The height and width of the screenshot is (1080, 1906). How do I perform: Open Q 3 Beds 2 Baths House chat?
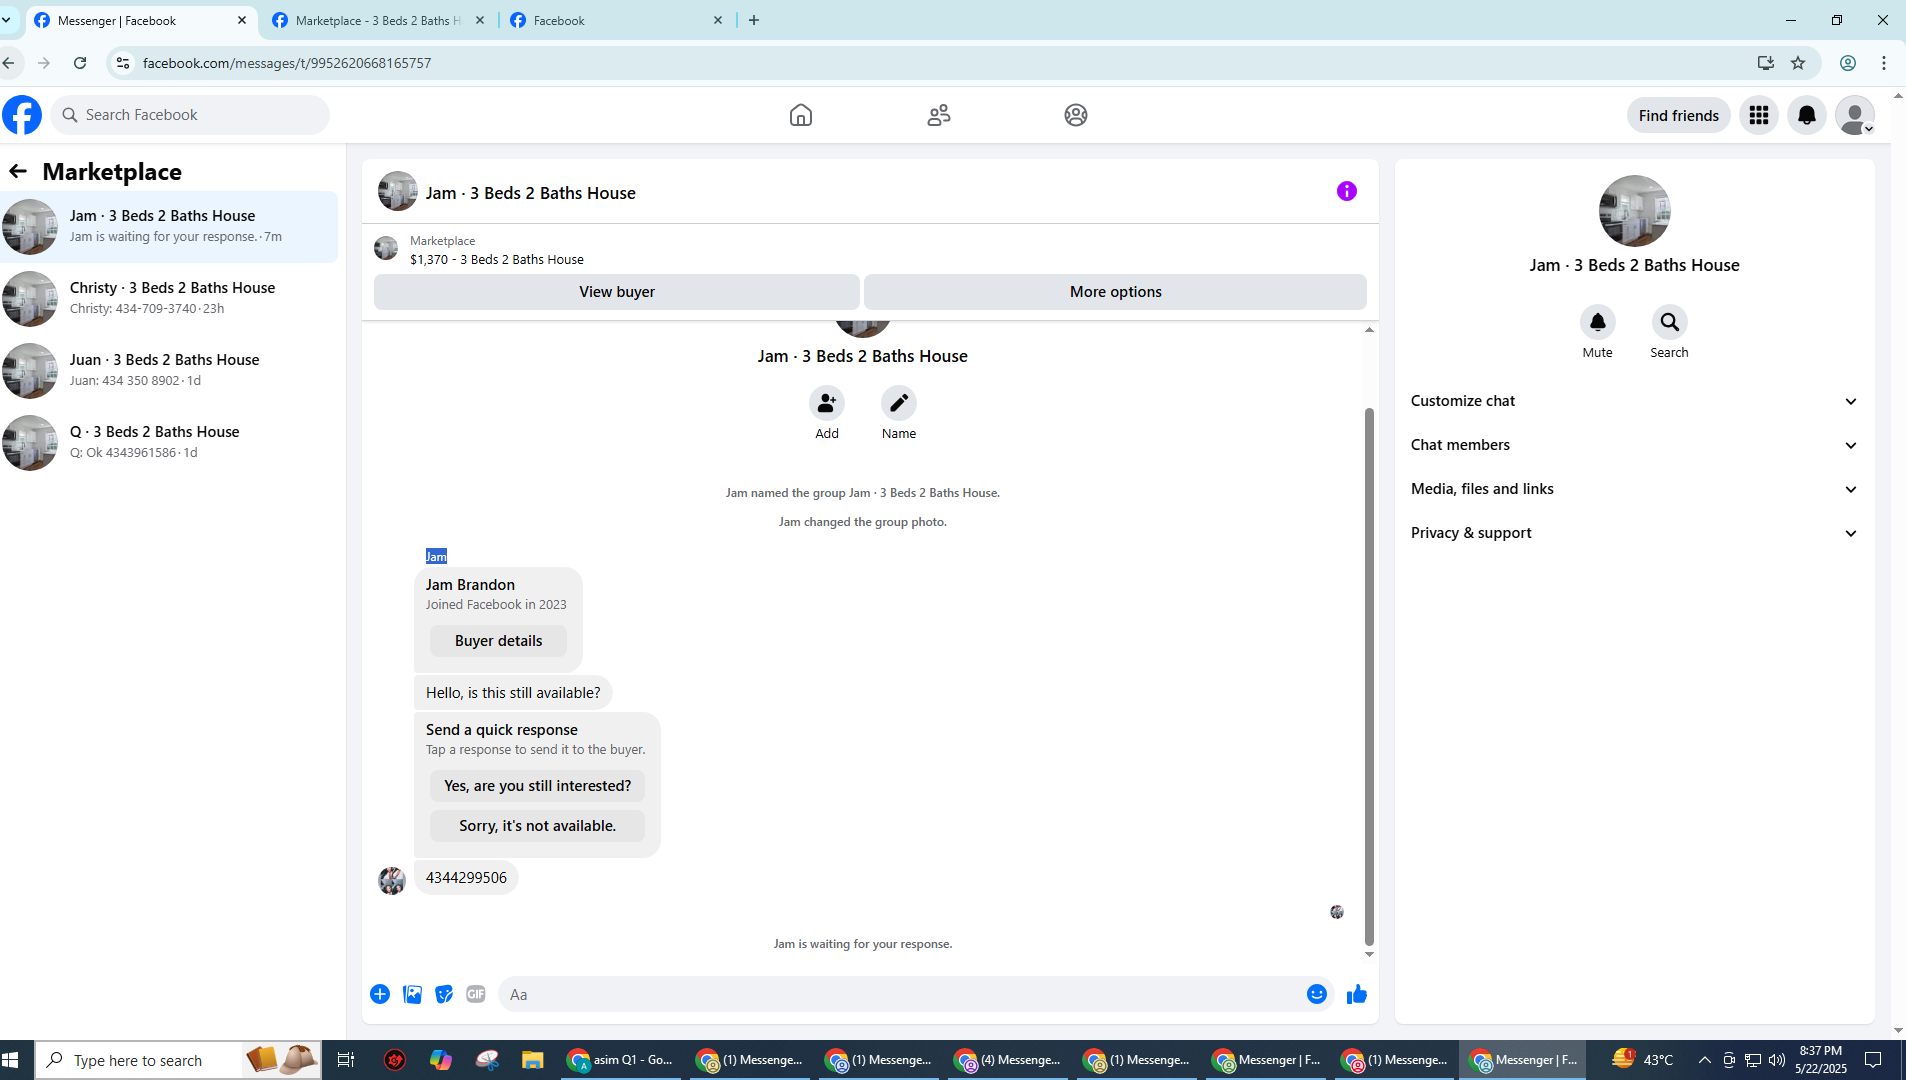click(x=169, y=442)
